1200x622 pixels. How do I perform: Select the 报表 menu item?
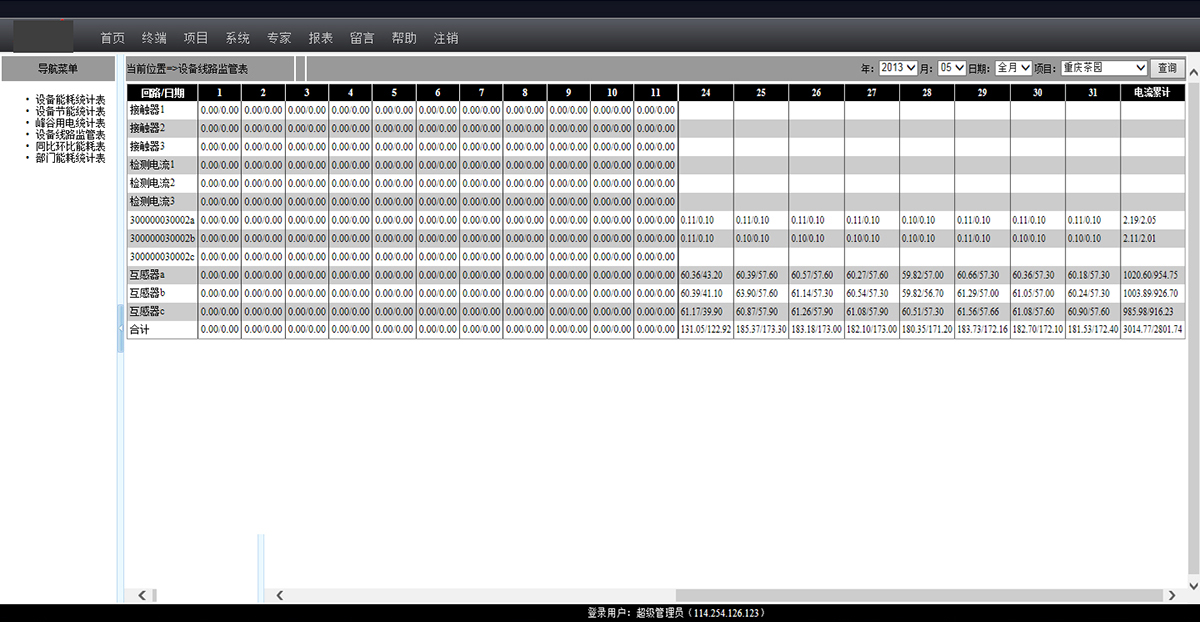click(x=321, y=38)
